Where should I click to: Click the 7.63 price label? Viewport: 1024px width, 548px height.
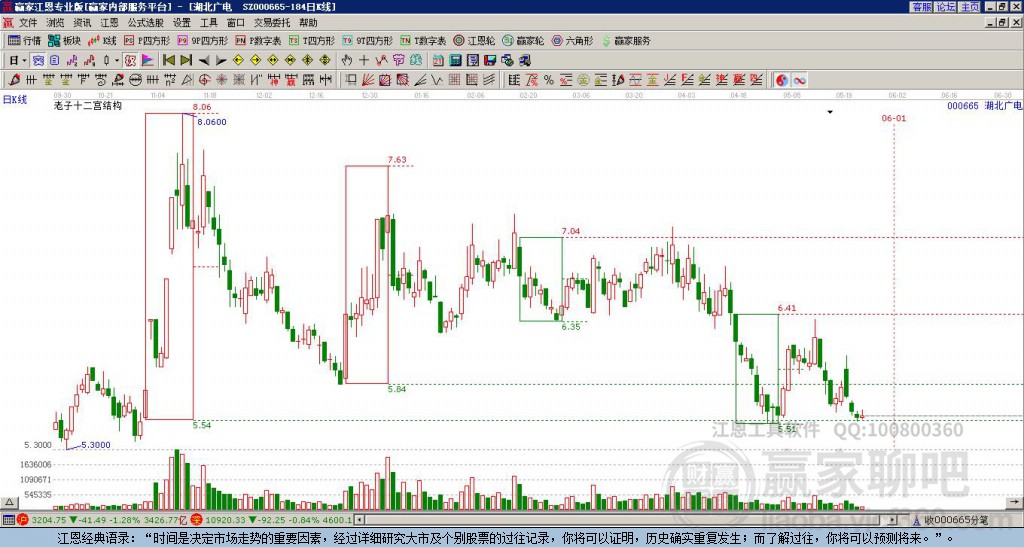point(397,159)
